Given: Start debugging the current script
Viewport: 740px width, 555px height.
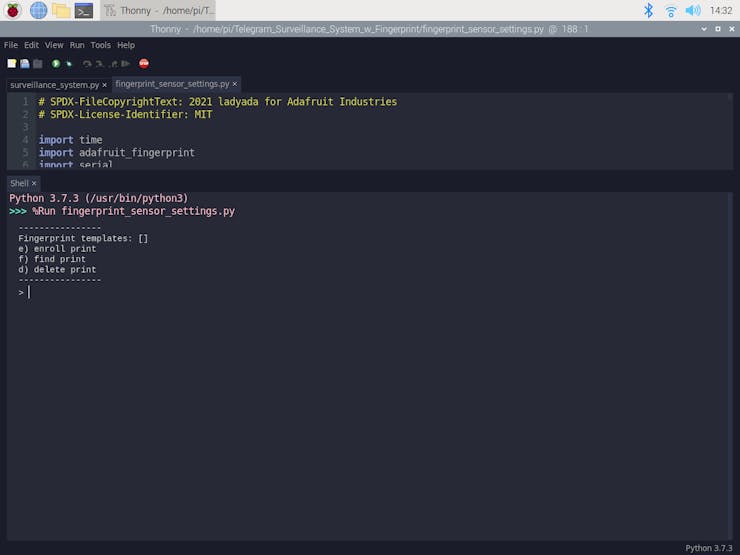Looking at the screenshot, I should 69,63.
